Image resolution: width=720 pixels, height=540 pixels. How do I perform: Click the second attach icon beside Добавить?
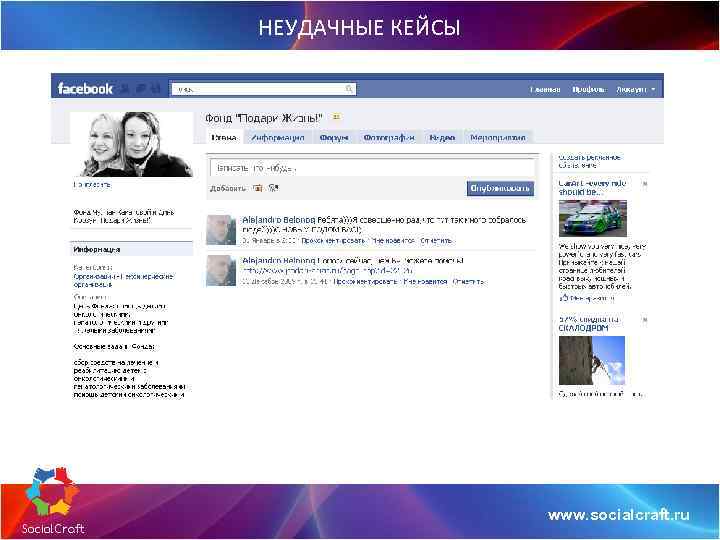coord(274,188)
